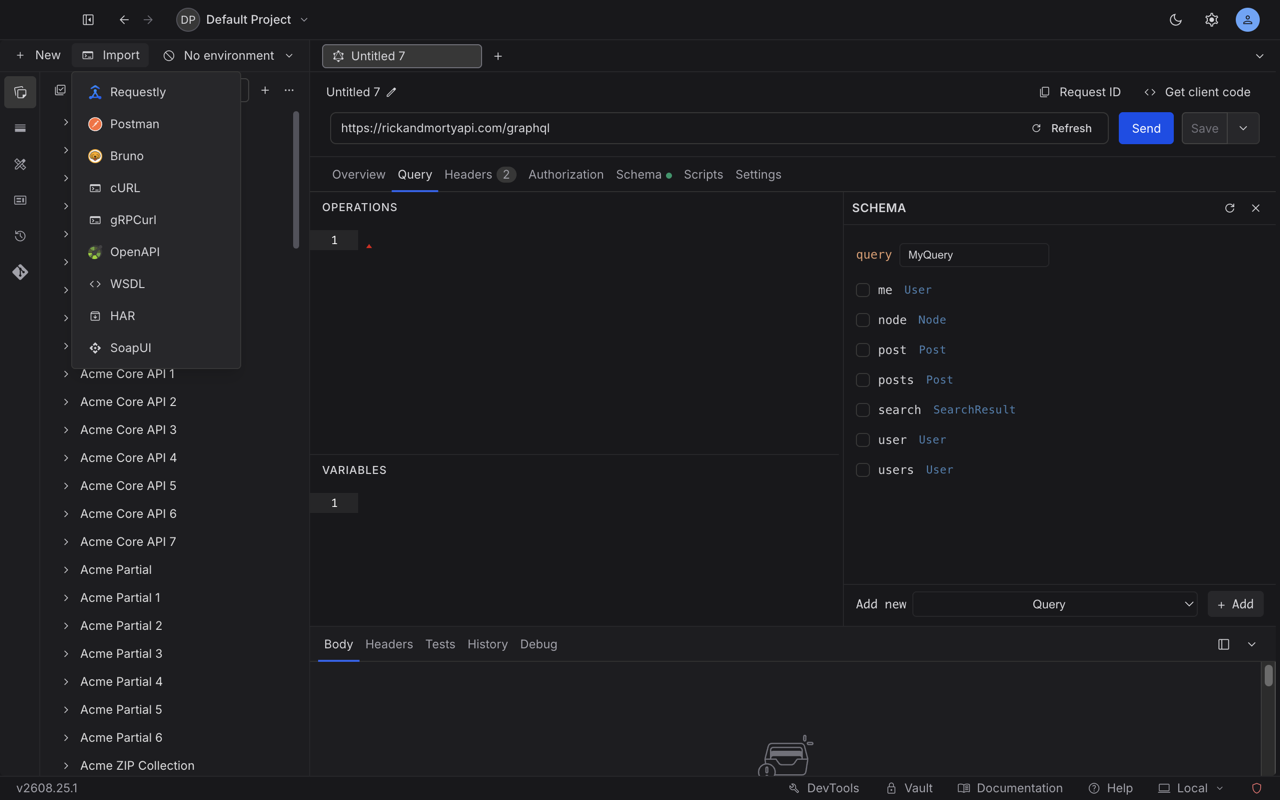This screenshot has height=800, width=1280.
Task: Open the Local workspace dropdown
Action: 1191,788
